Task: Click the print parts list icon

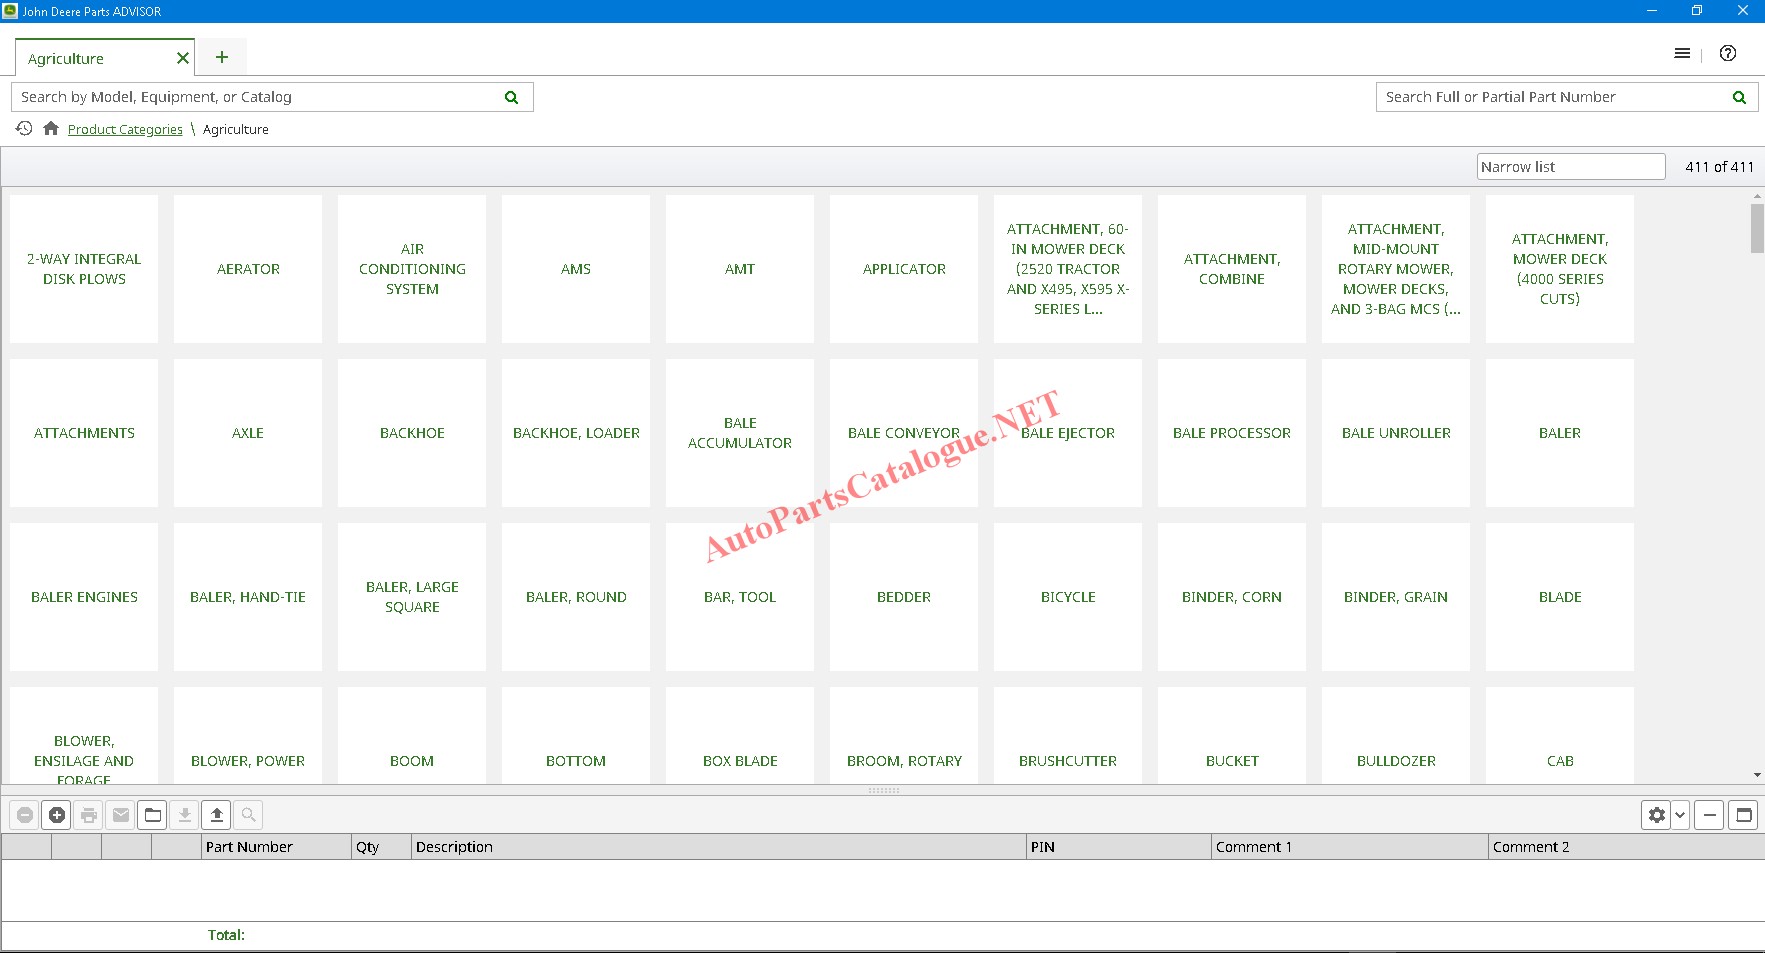Action: point(89,815)
